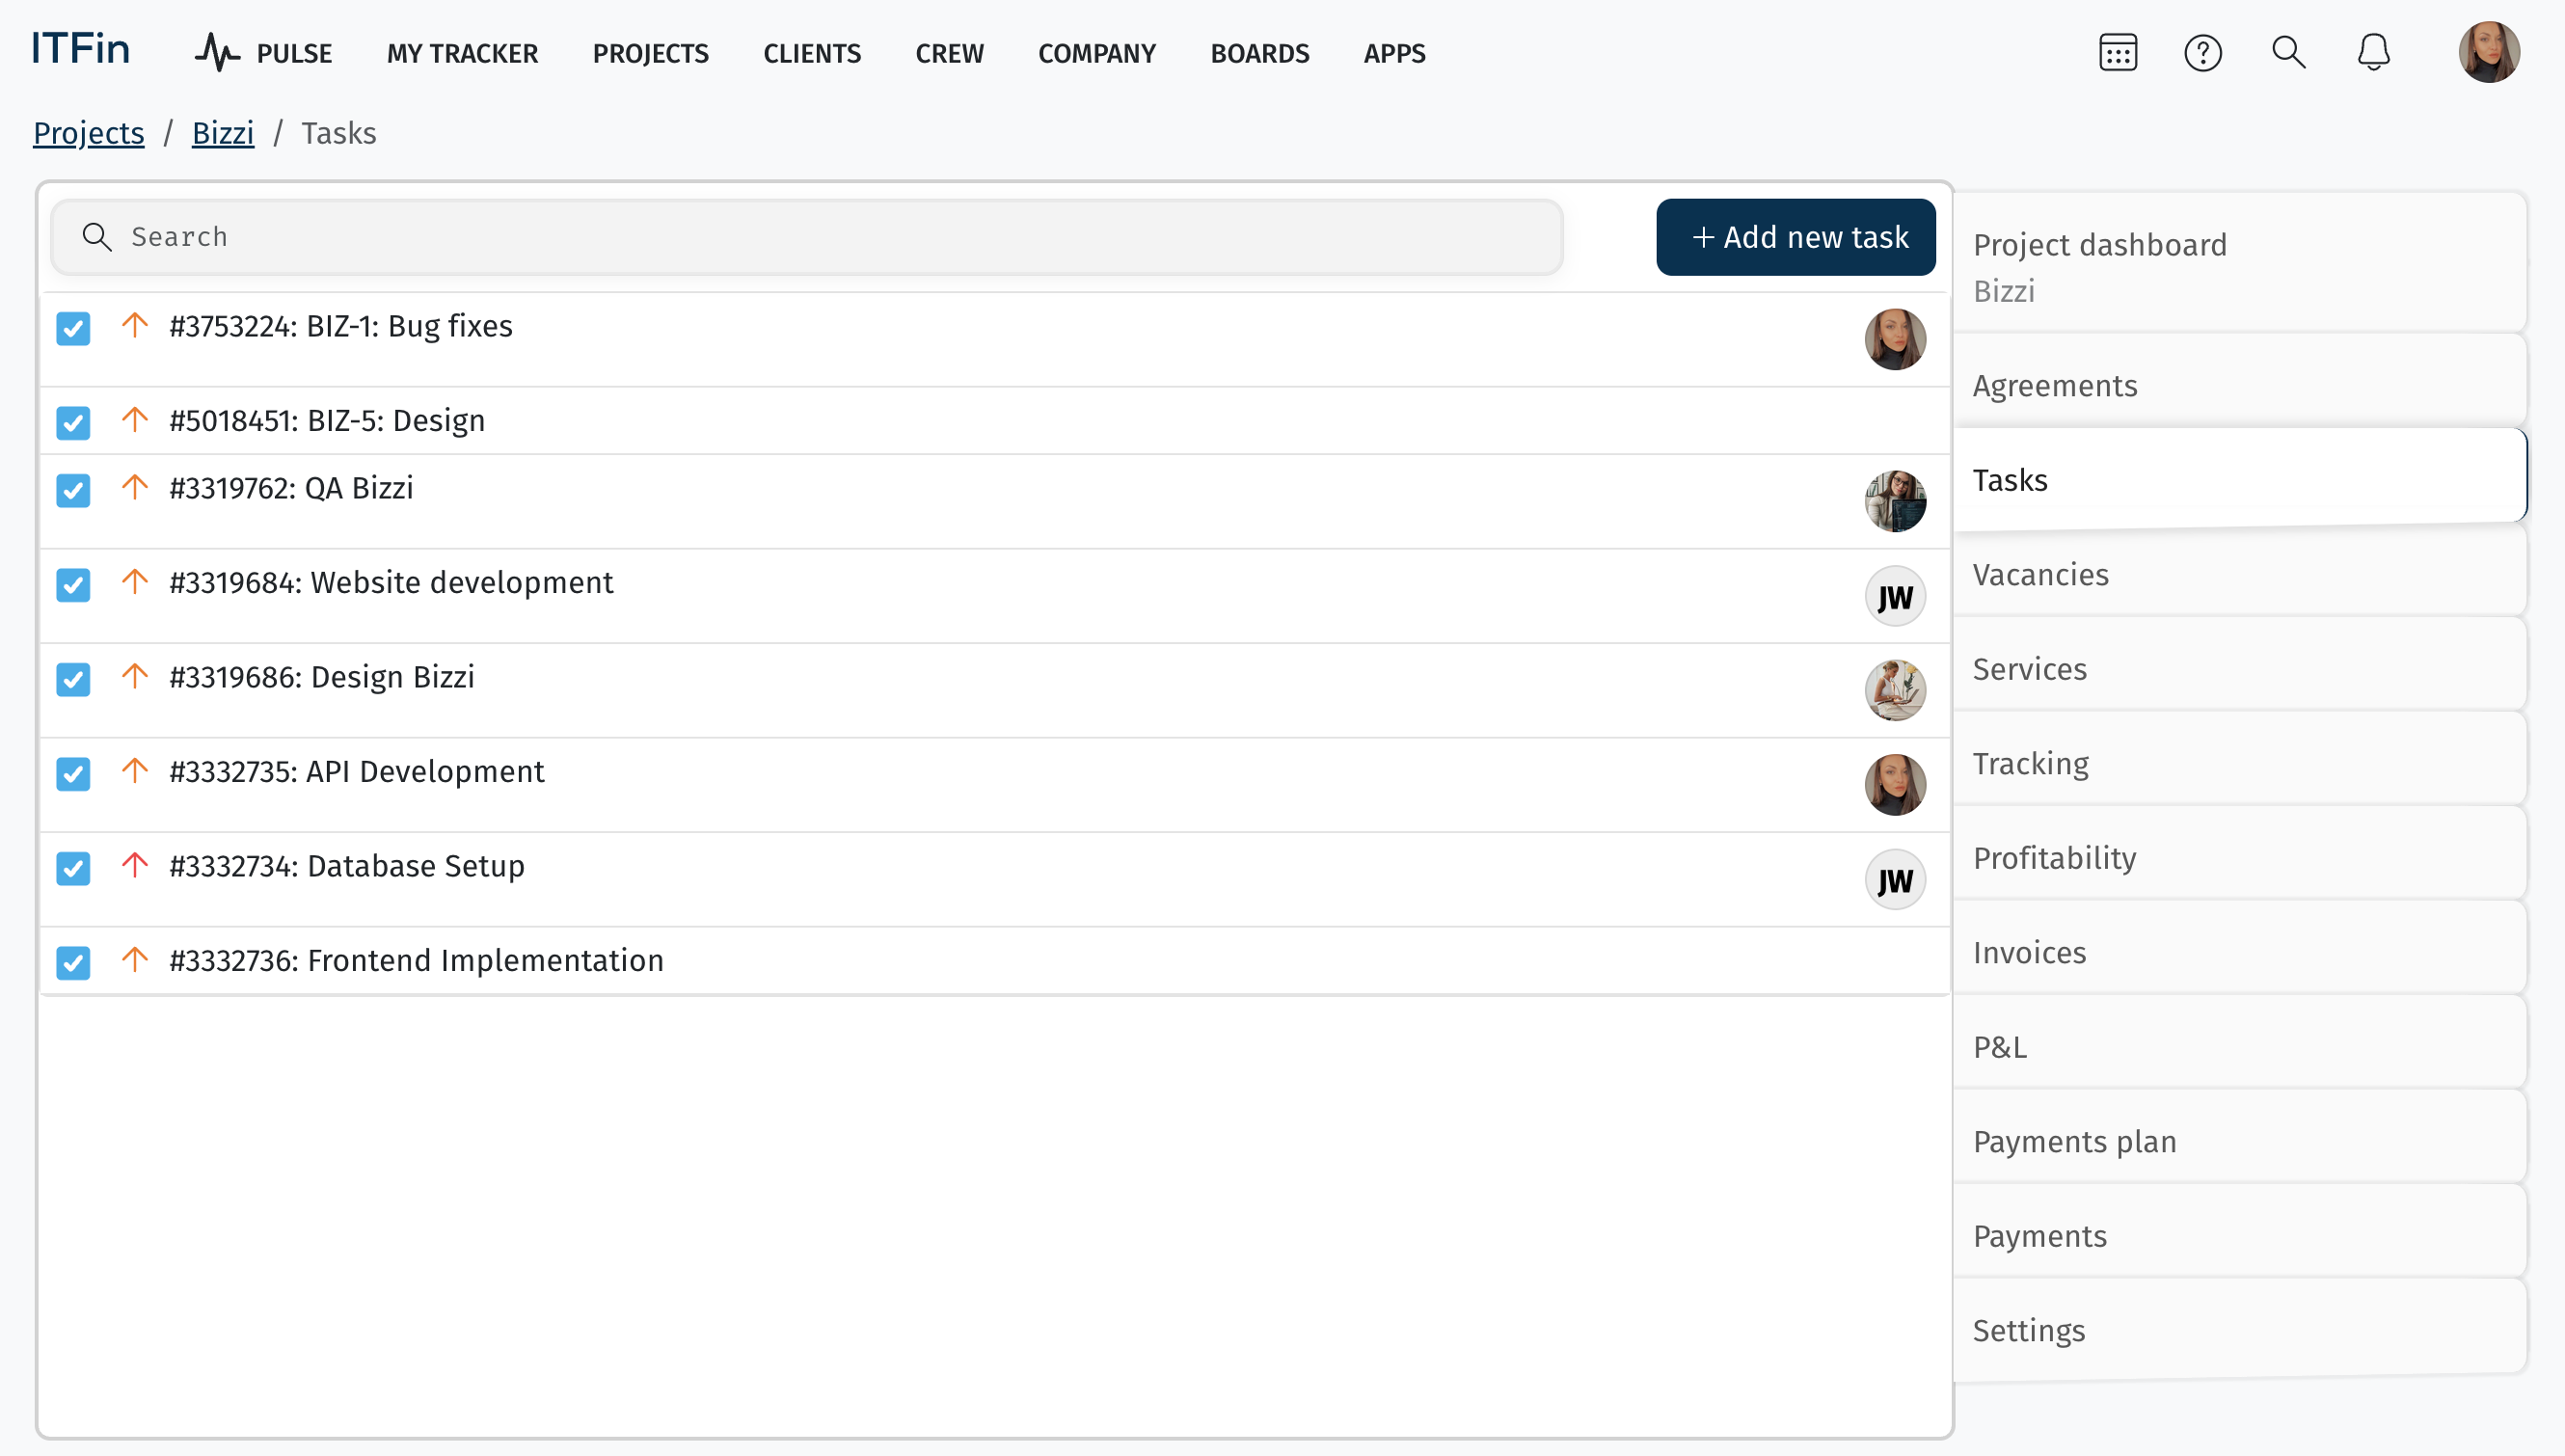Switch to Profitability sidebar tab
The width and height of the screenshot is (2565, 1456).
[x=2054, y=858]
